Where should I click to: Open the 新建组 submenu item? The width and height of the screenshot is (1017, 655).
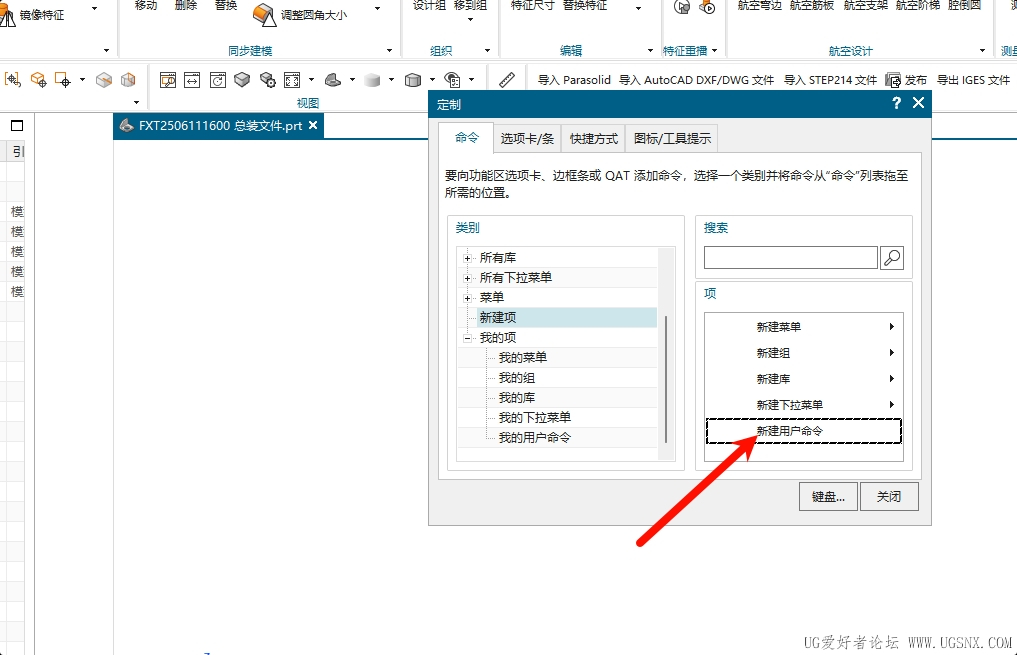(x=804, y=353)
